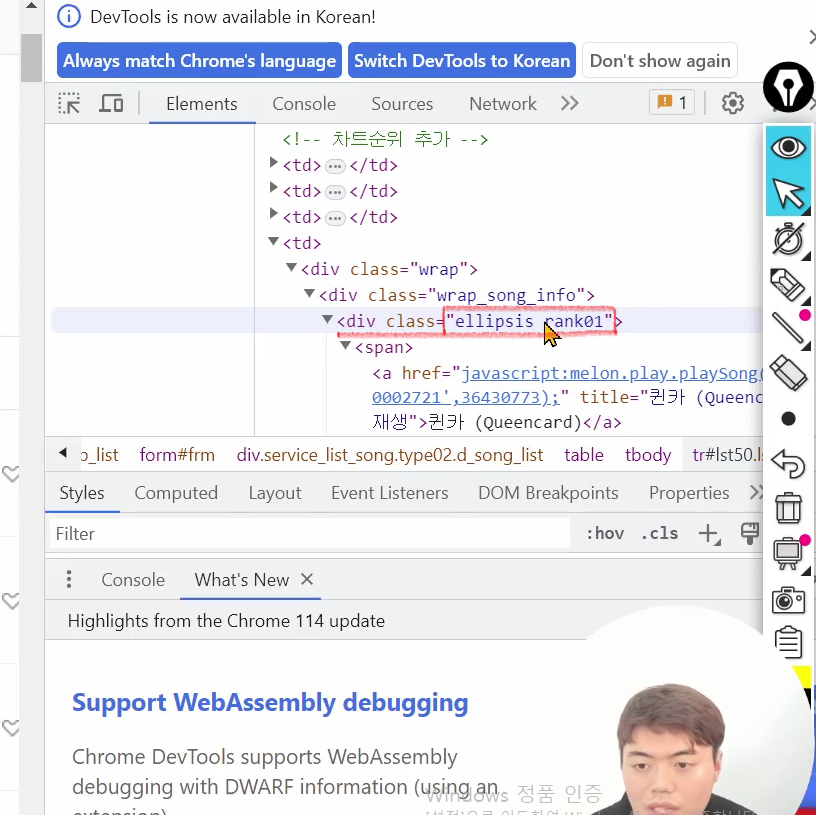Viewport: 816px width, 815px height.
Task: Select the 퀸카 (Queencard) anchor text
Action: pyautogui.click(x=504, y=423)
